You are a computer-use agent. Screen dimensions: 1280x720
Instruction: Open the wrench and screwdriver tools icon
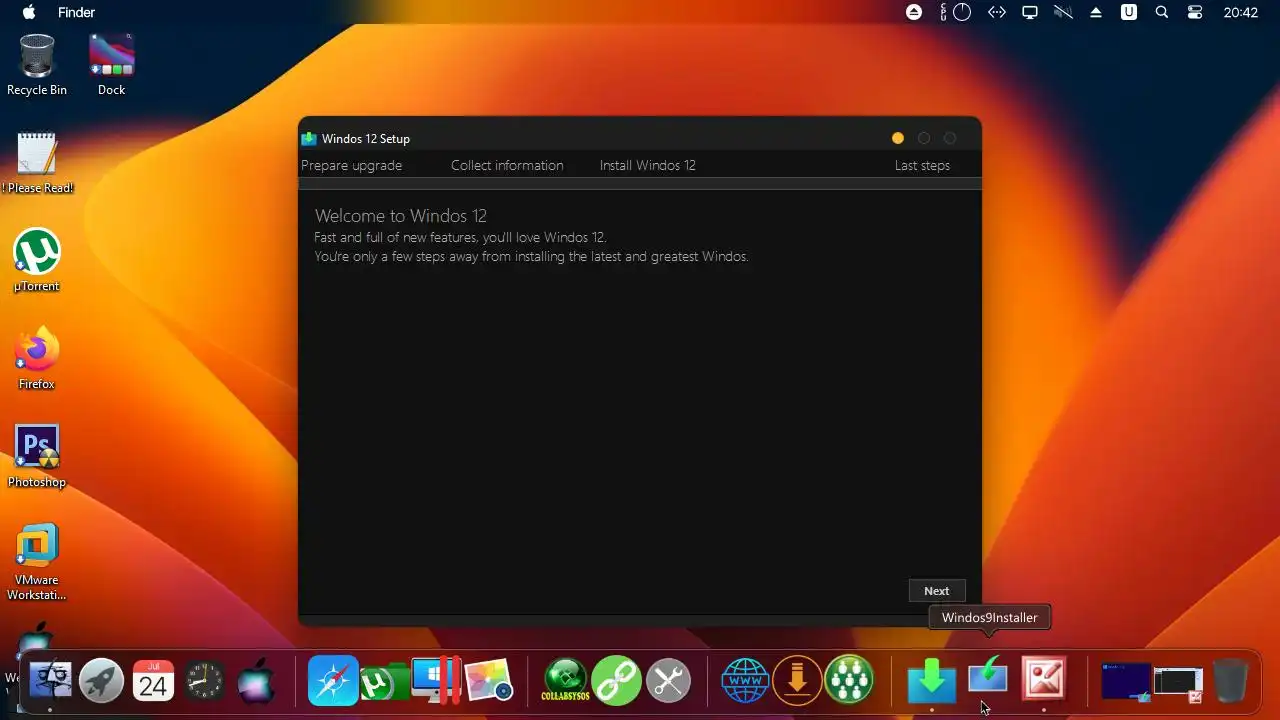point(668,681)
